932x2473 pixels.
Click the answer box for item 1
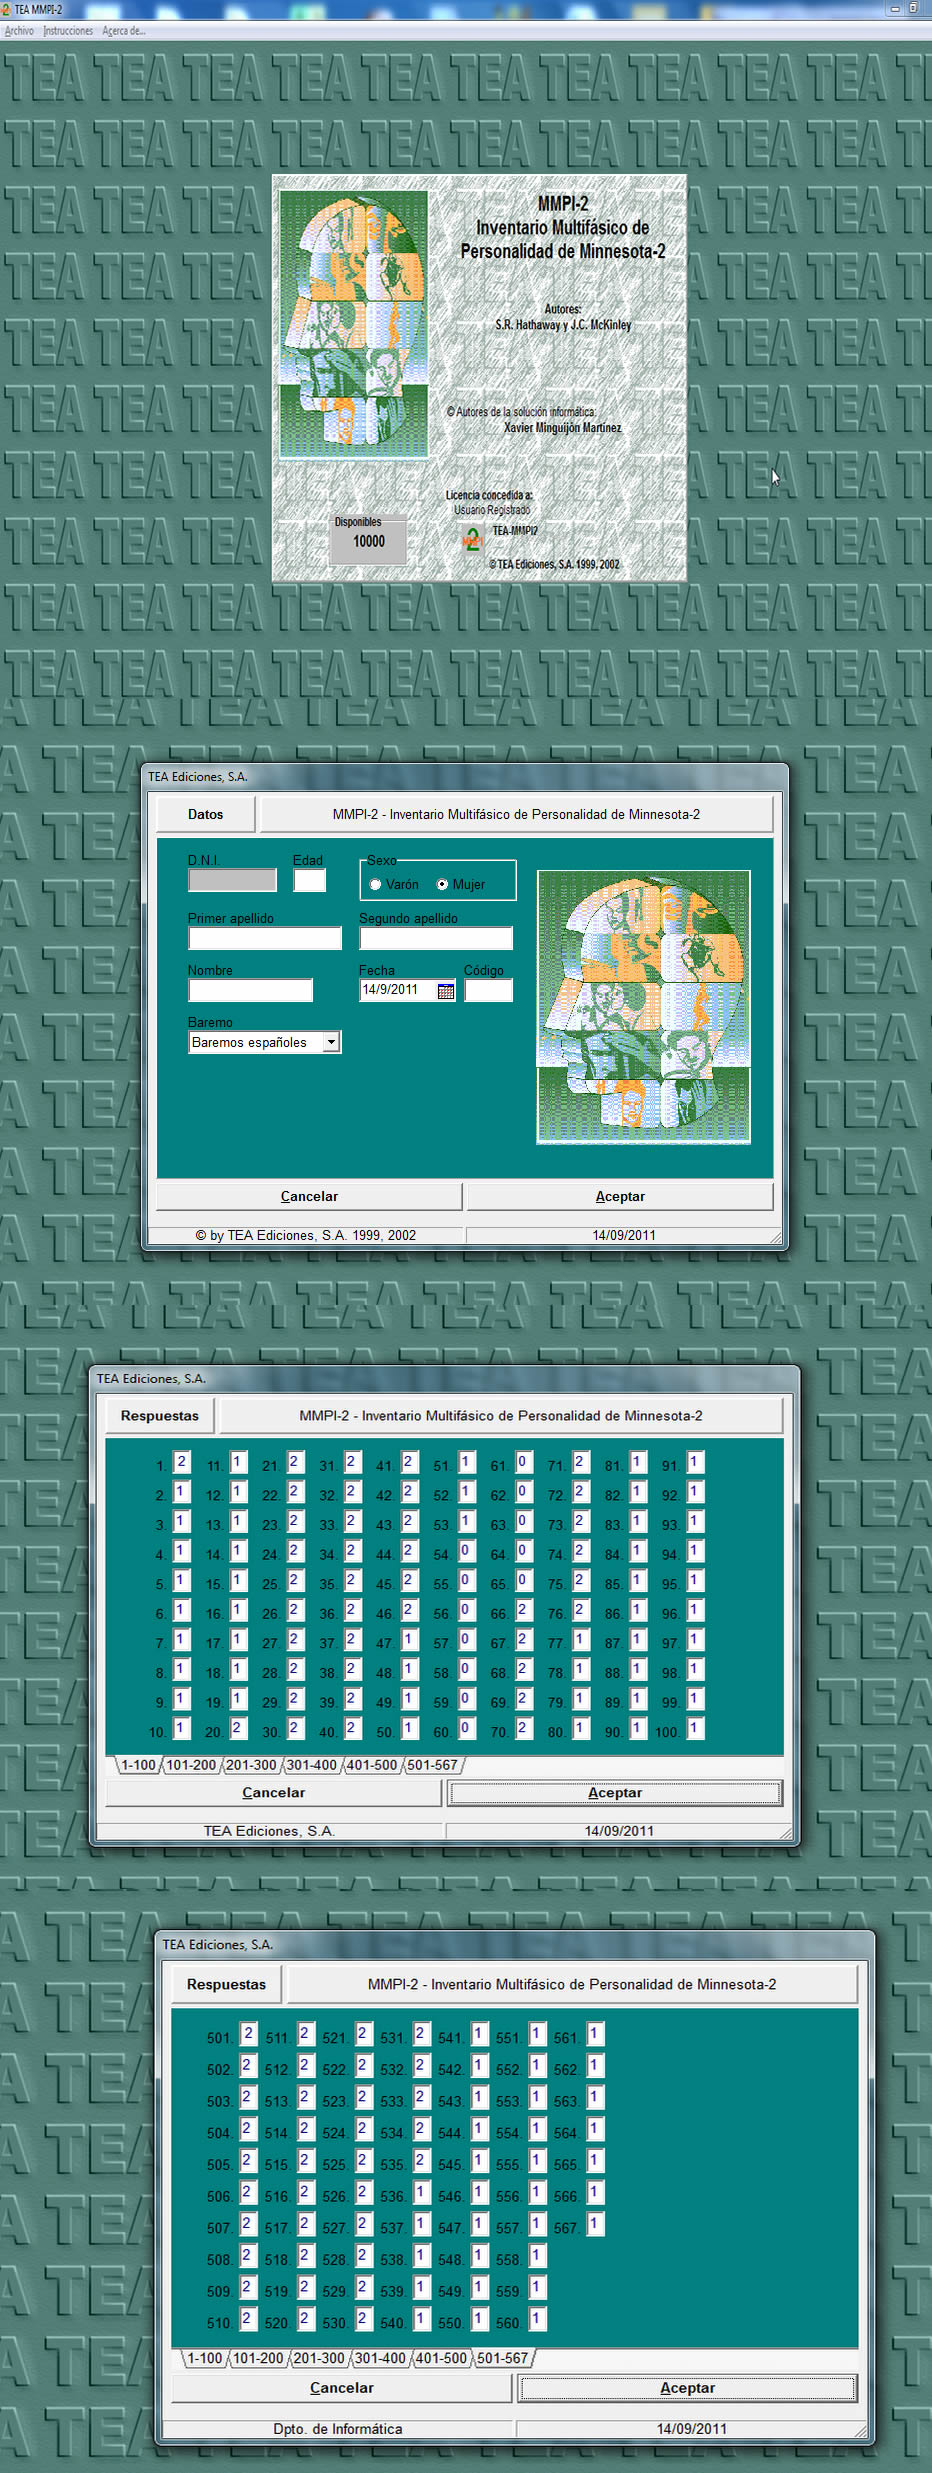tap(181, 1462)
